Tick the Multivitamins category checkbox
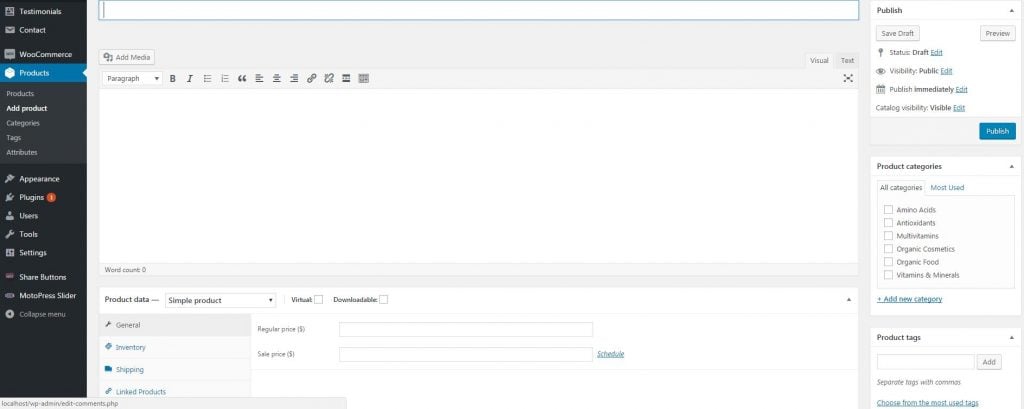This screenshot has width=1024, height=409. click(x=888, y=235)
